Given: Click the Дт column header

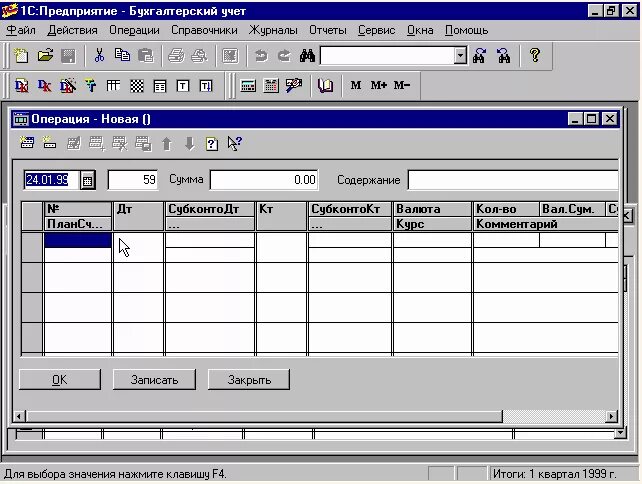Looking at the screenshot, I should [x=138, y=216].
